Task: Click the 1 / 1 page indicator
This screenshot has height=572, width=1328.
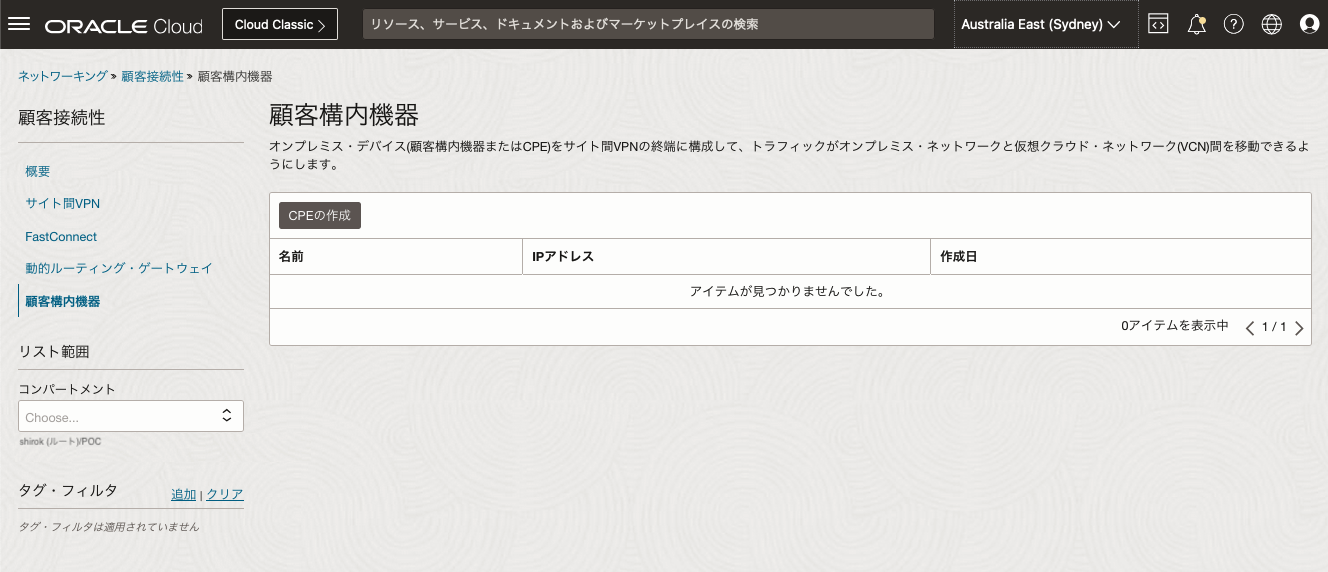Action: [1274, 327]
